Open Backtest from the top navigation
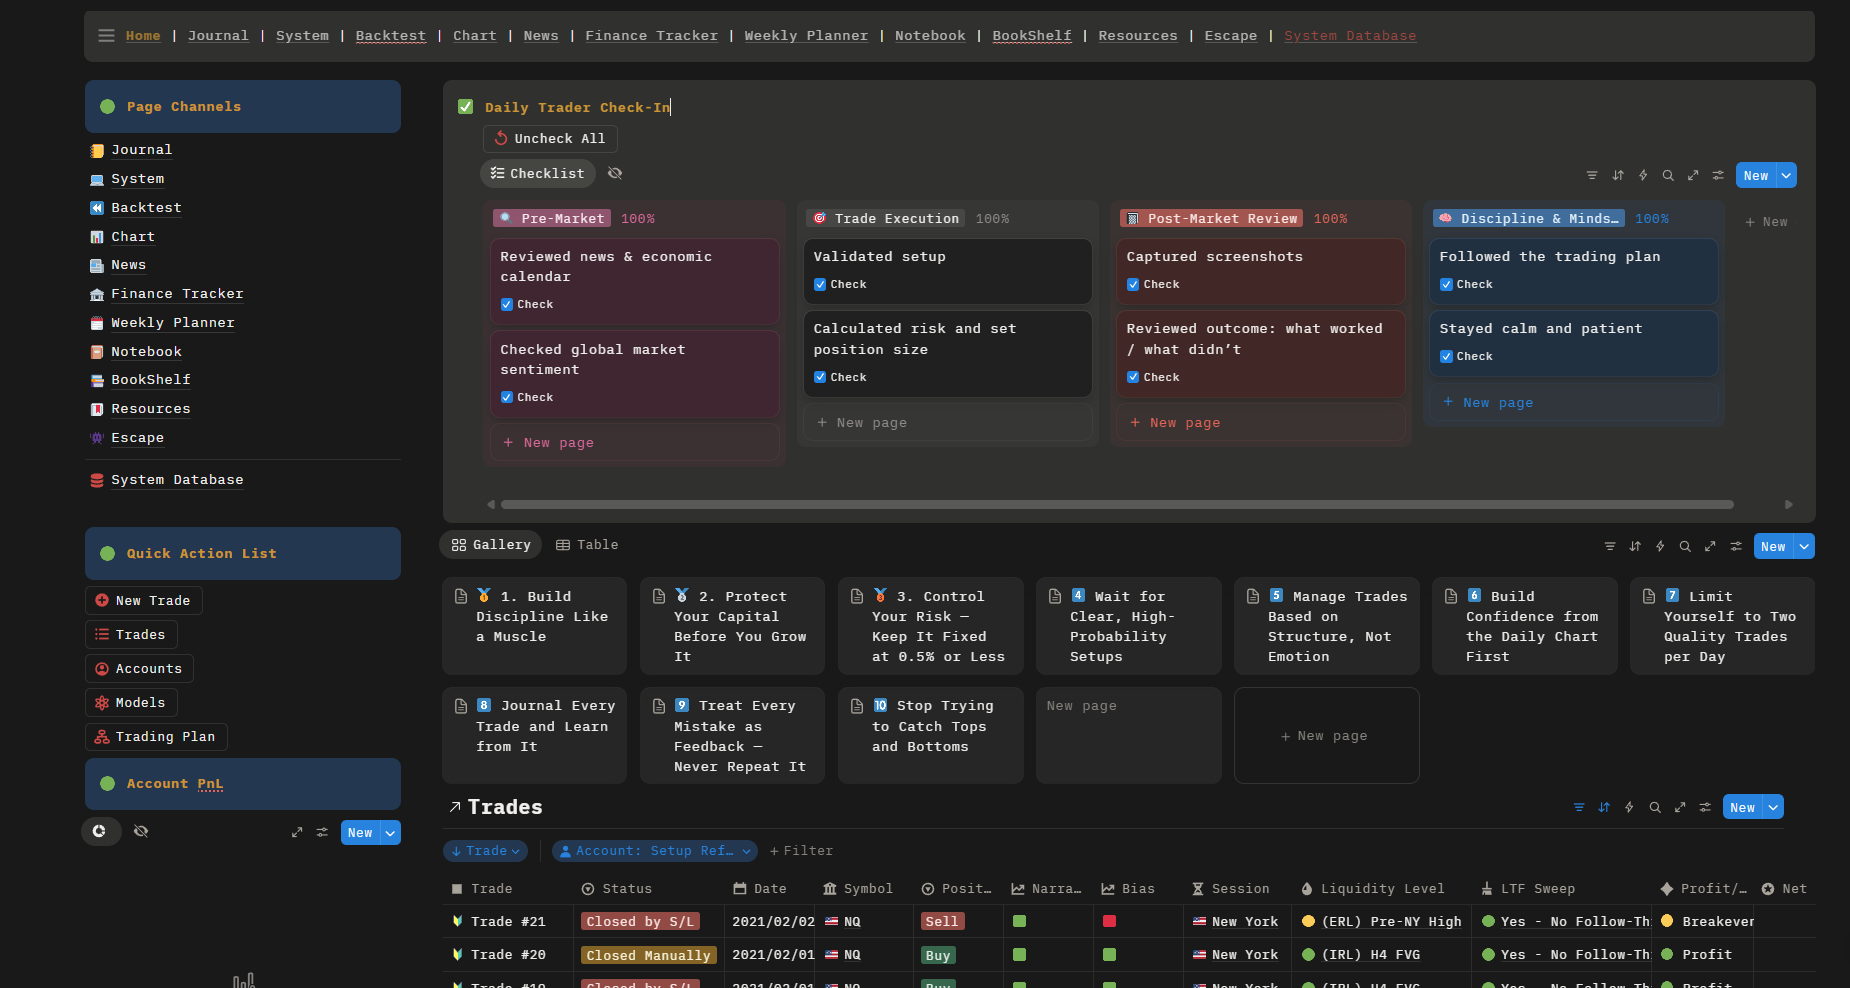Viewport: 1850px width, 988px height. click(390, 36)
